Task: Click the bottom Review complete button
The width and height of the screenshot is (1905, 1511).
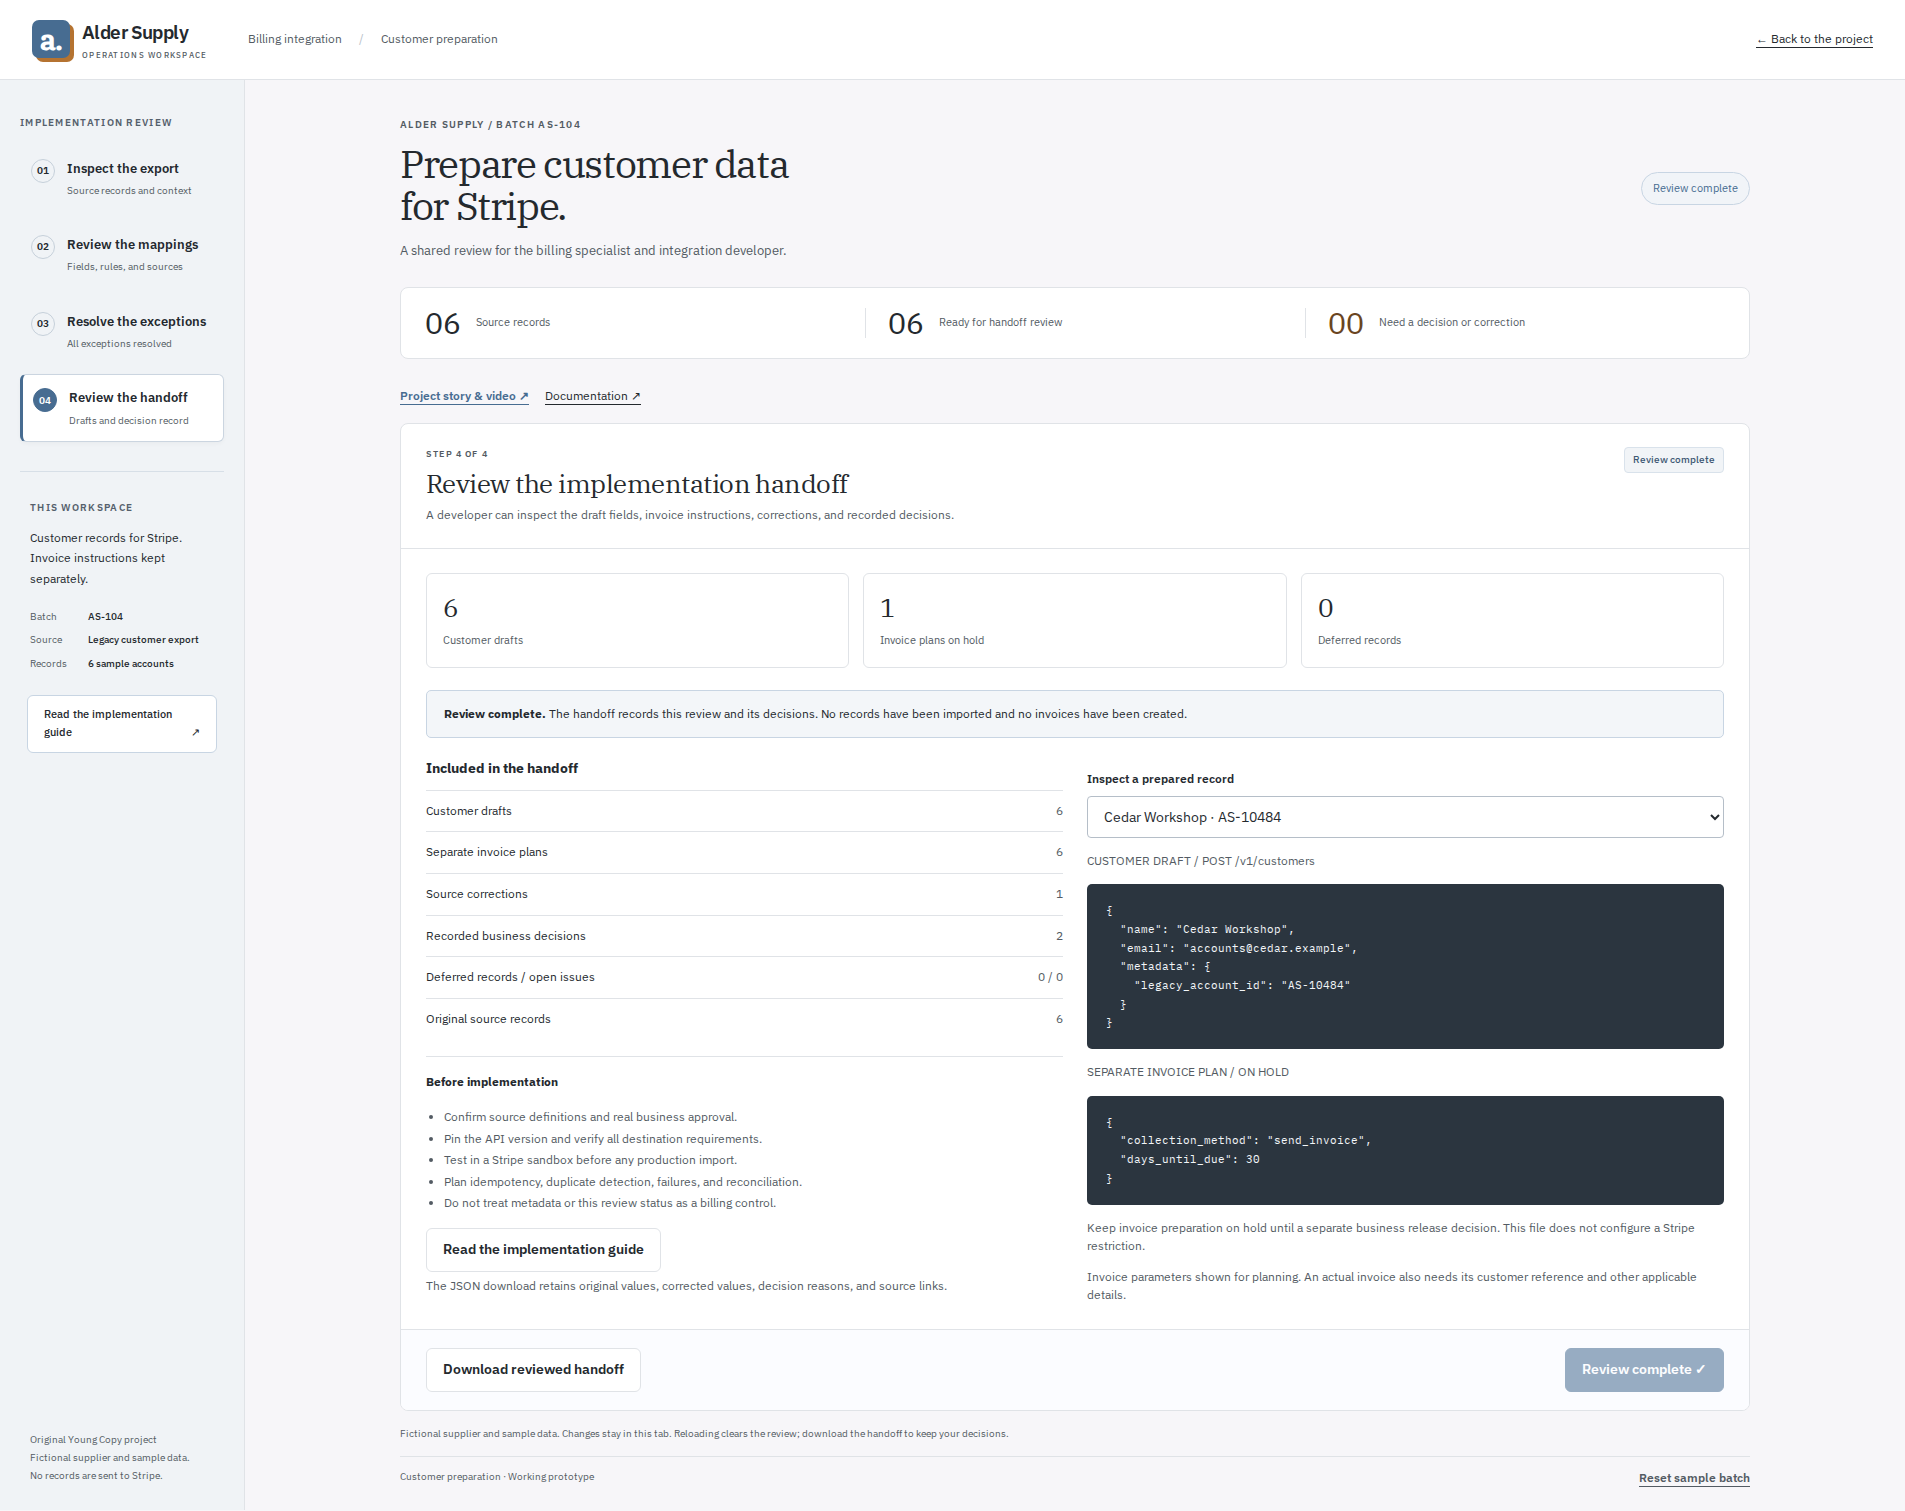Action: pos(1644,1370)
